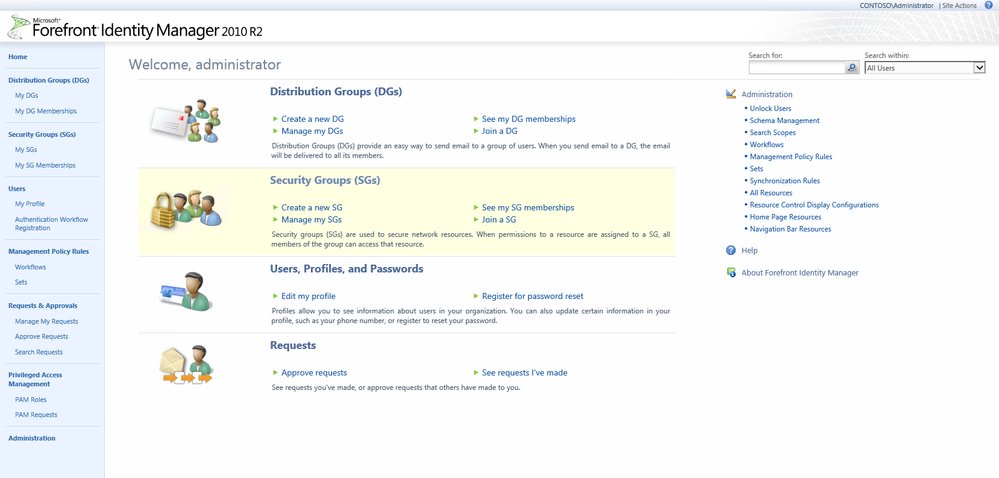Click the Distribution Groups (DGs) section title
Viewport: 999px width, 478px height.
coord(336,92)
